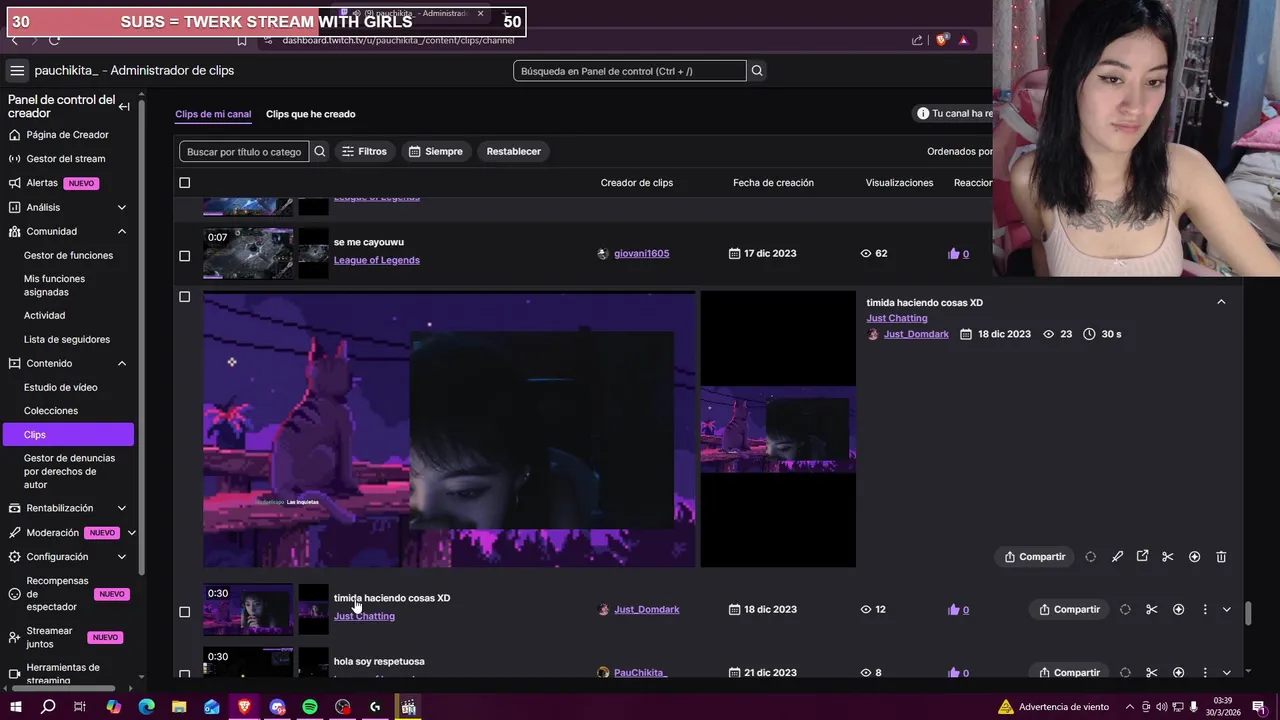Trim the expanded clip with scissors icon
Image resolution: width=1280 pixels, height=720 pixels.
(x=1168, y=557)
